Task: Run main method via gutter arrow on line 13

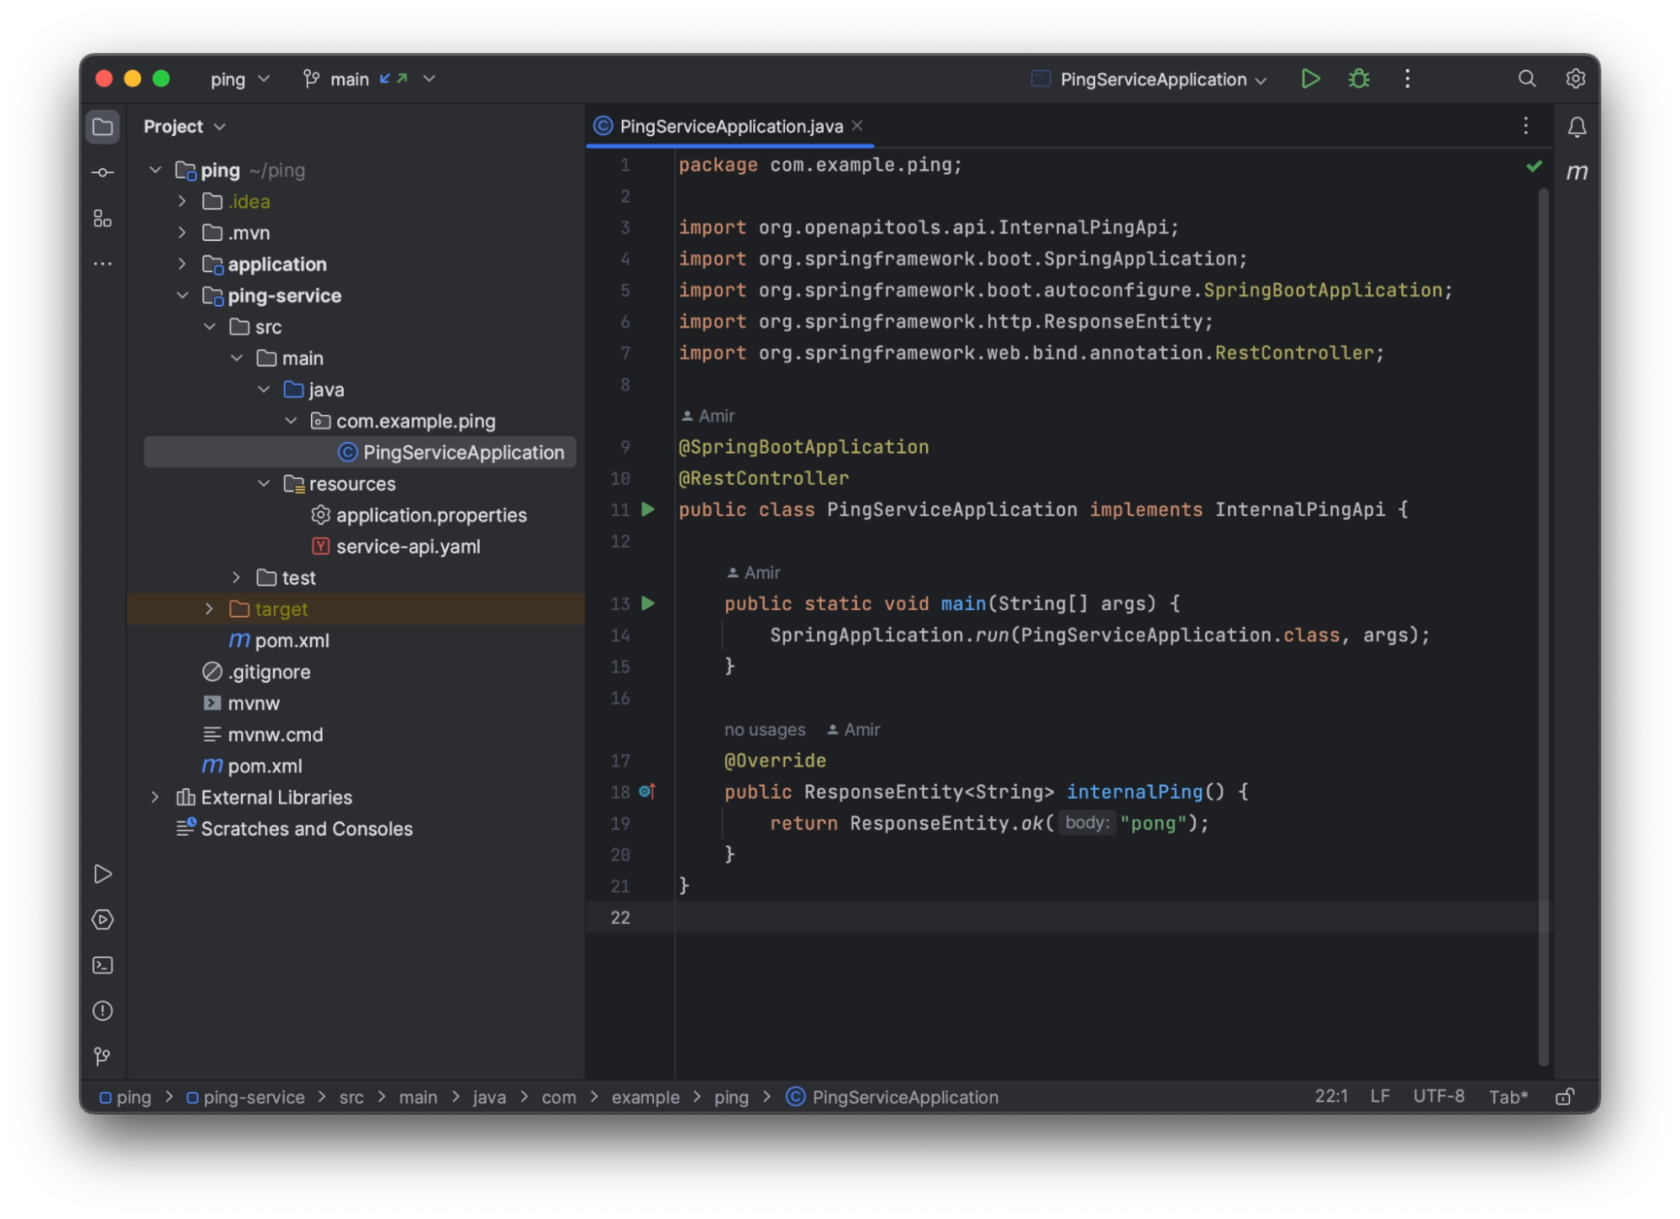Action: coord(648,603)
